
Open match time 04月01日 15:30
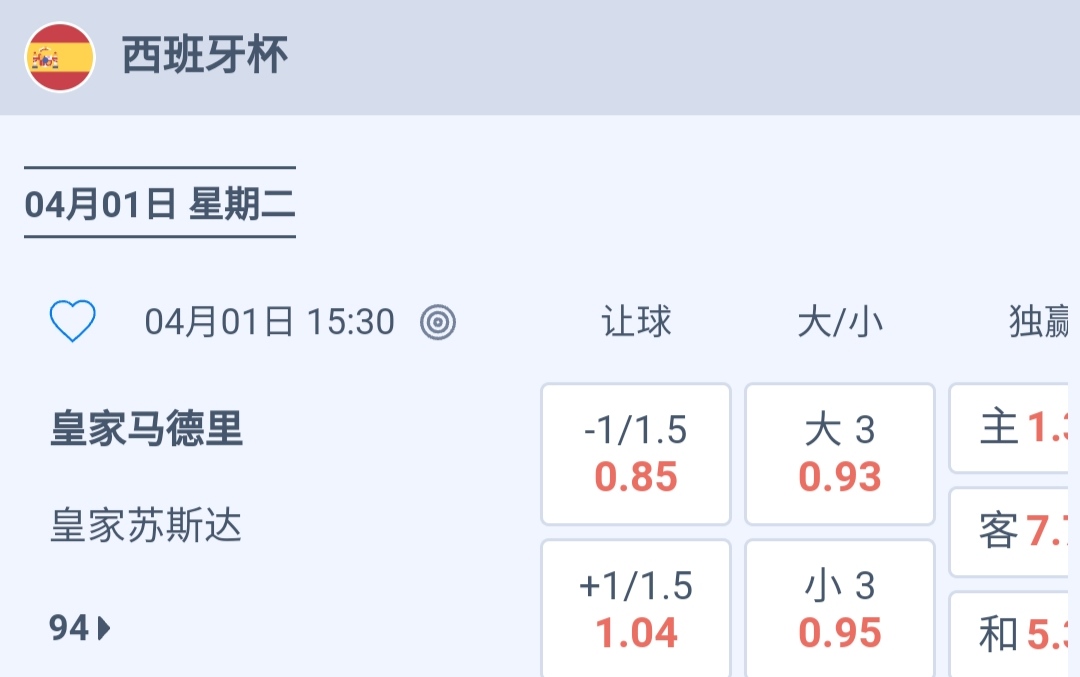(270, 322)
